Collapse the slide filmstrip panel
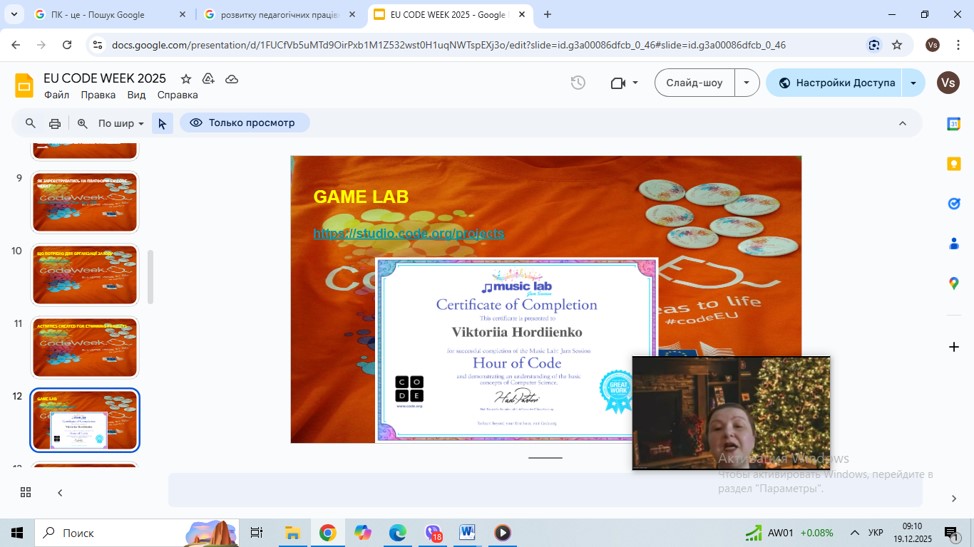The width and height of the screenshot is (974, 547). 60,492
